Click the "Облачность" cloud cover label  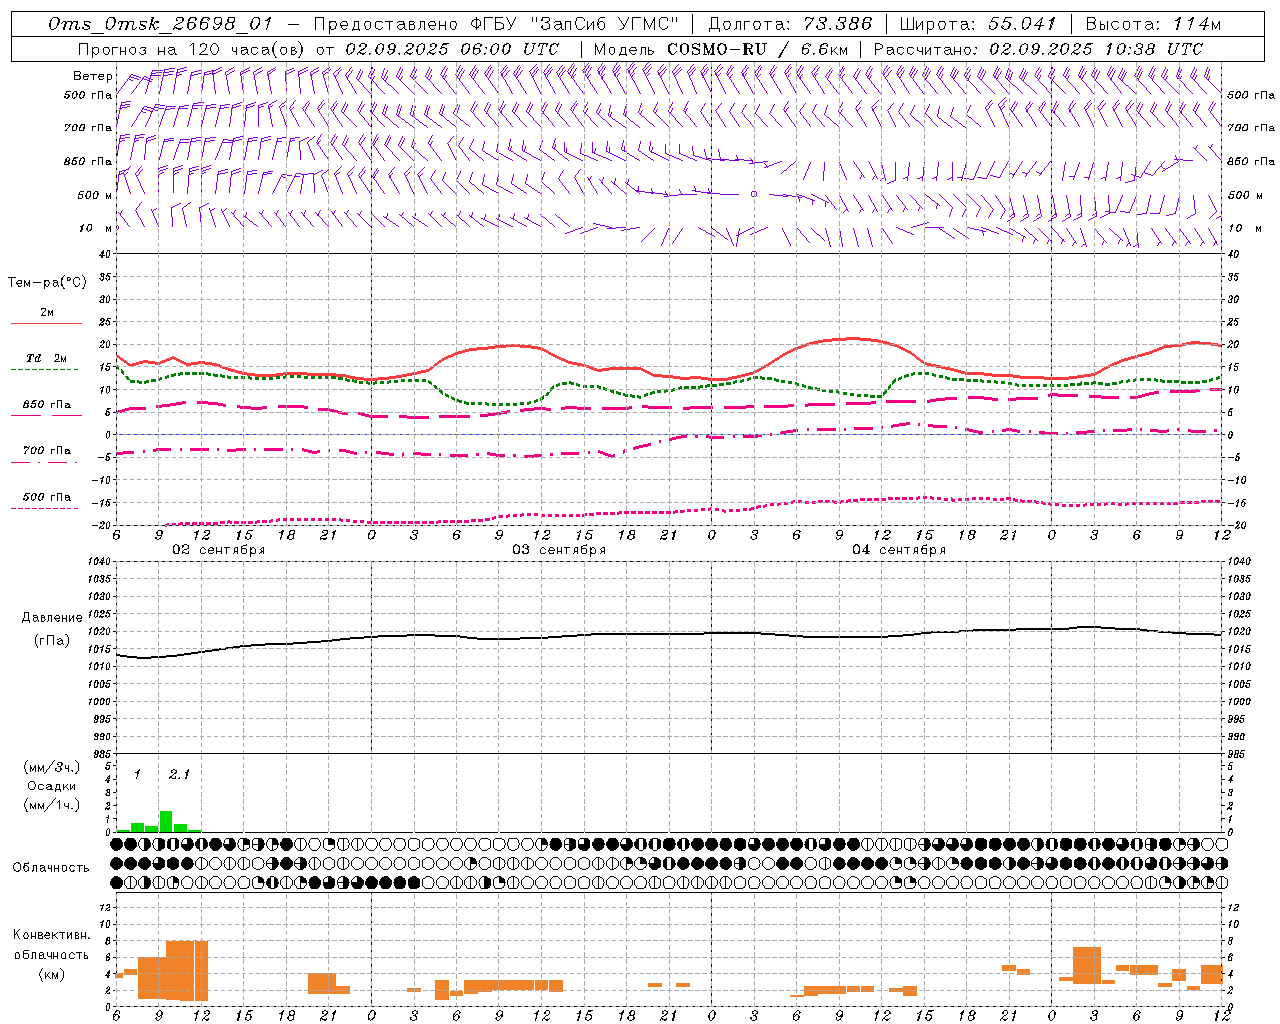coord(51,867)
